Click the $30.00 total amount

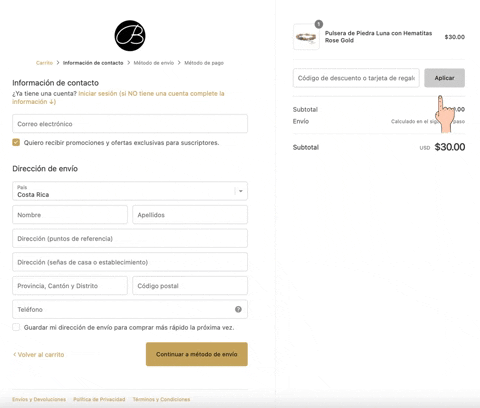tap(450, 147)
